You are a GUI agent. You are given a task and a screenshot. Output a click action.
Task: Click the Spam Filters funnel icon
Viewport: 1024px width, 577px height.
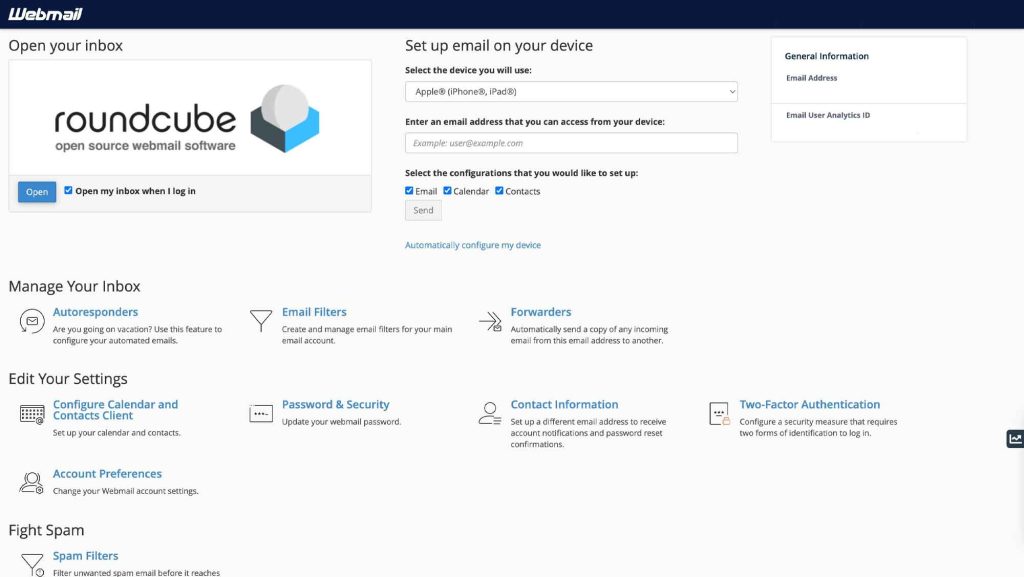[31, 564]
